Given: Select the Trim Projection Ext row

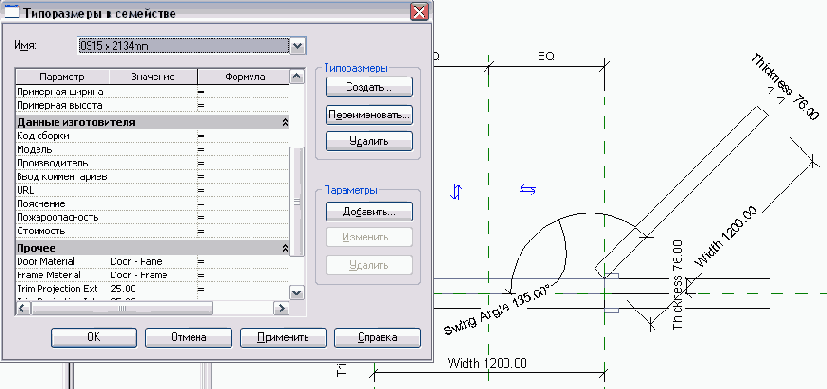Looking at the screenshot, I should tap(152, 289).
